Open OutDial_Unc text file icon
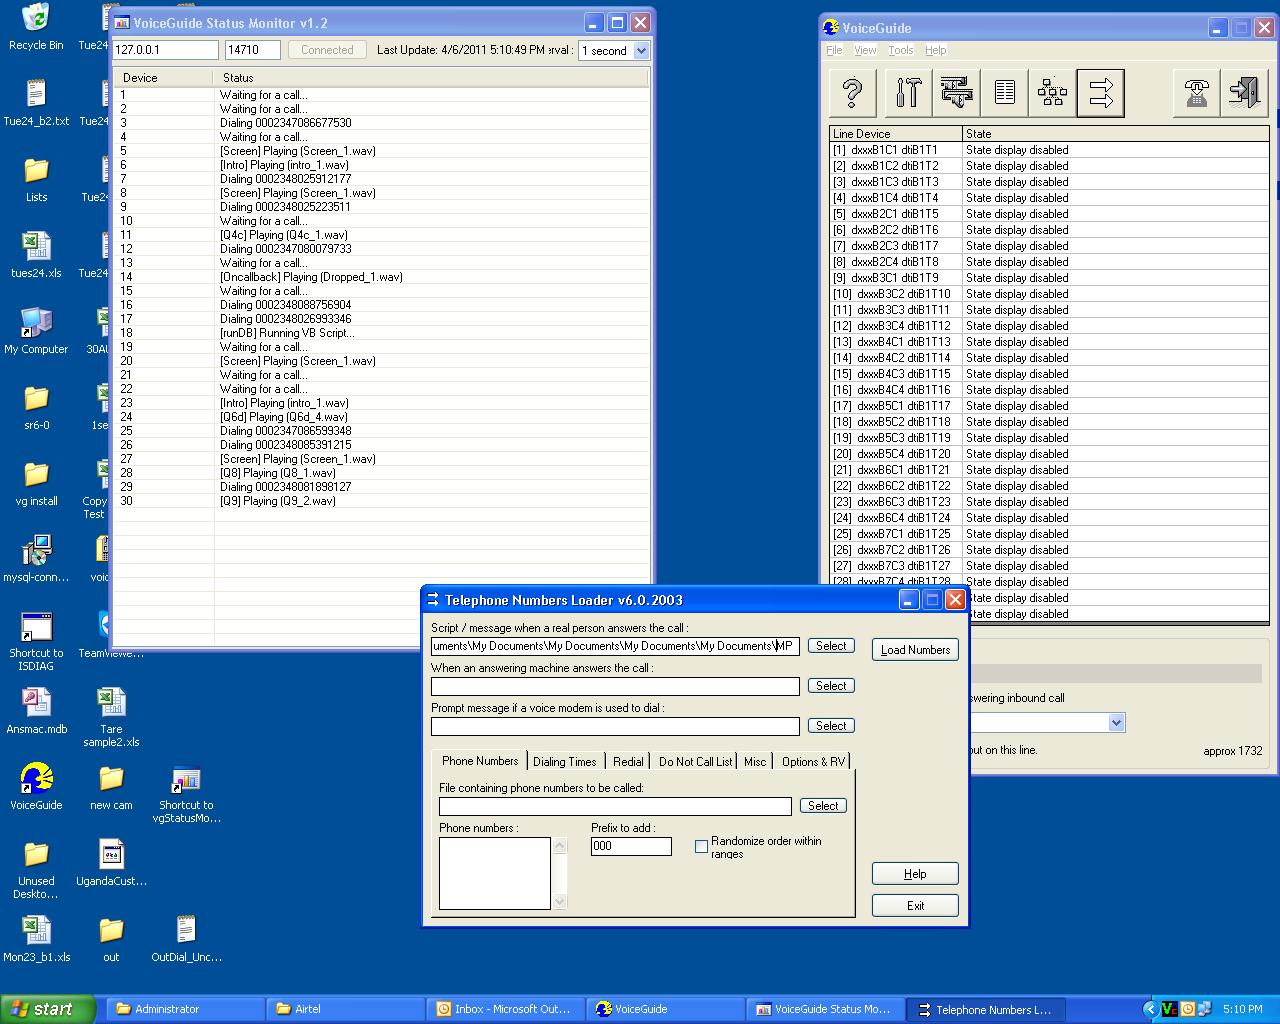1280x1024 pixels. click(x=186, y=939)
